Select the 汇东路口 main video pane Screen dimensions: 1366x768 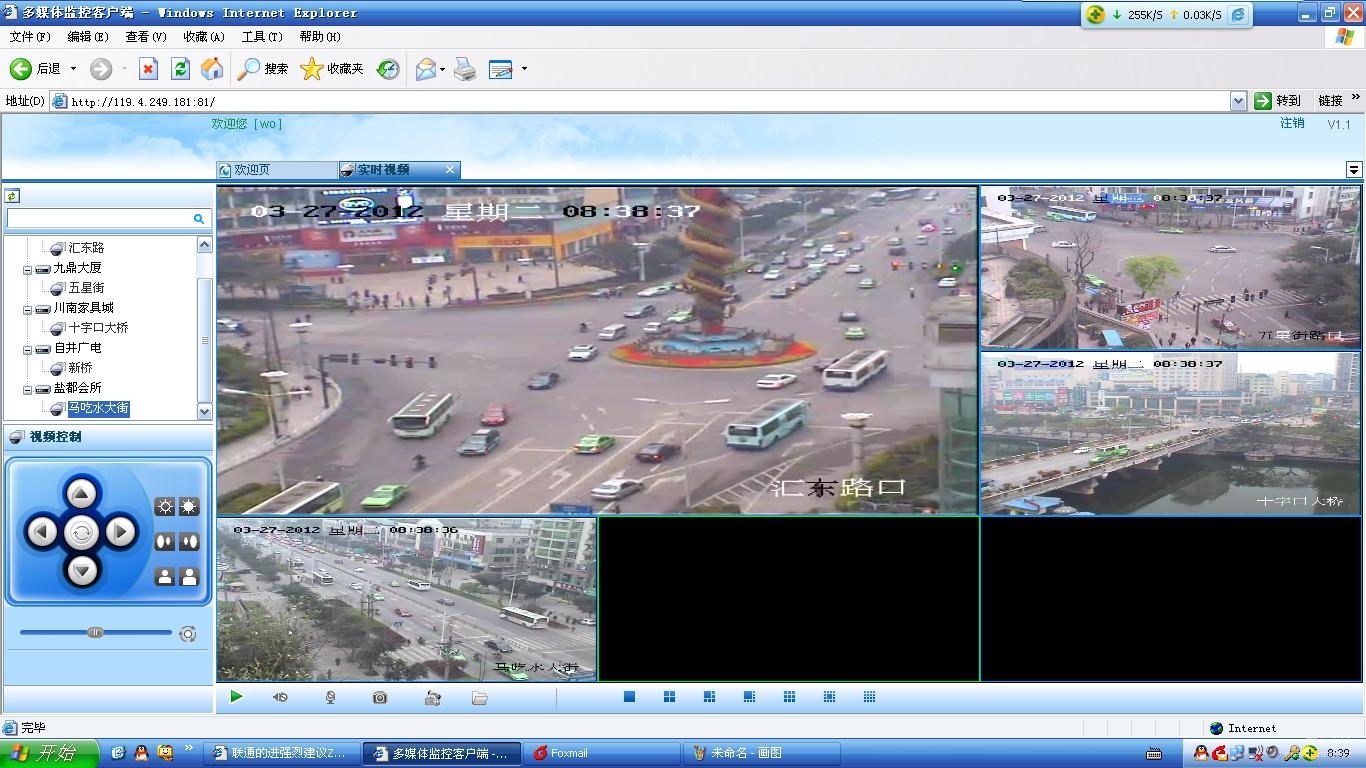597,350
